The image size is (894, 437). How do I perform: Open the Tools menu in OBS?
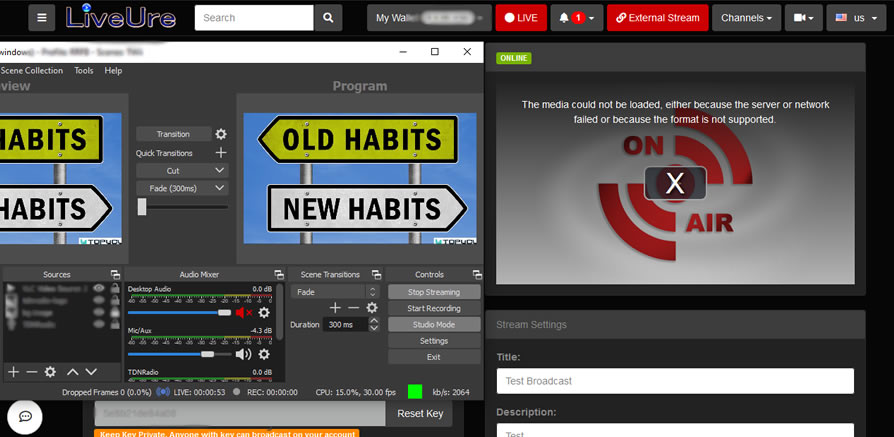click(x=84, y=71)
